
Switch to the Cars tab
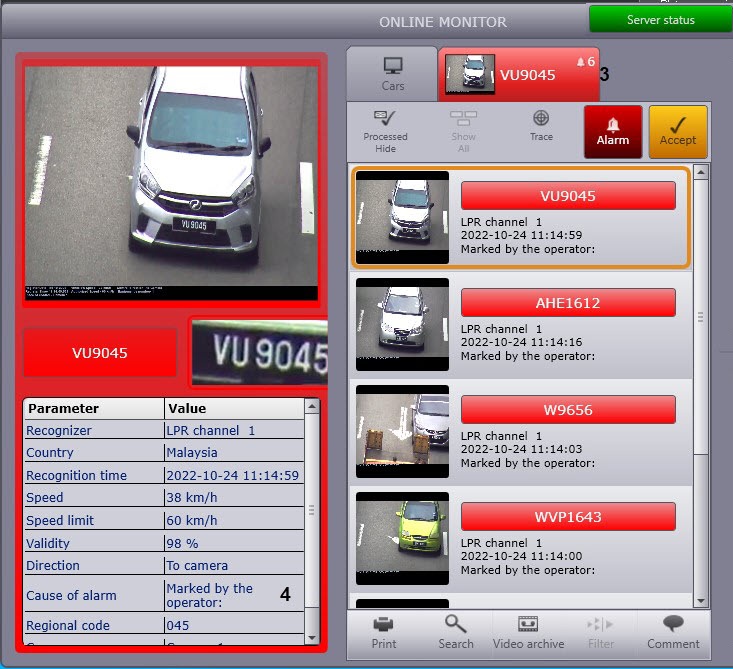[x=392, y=74]
